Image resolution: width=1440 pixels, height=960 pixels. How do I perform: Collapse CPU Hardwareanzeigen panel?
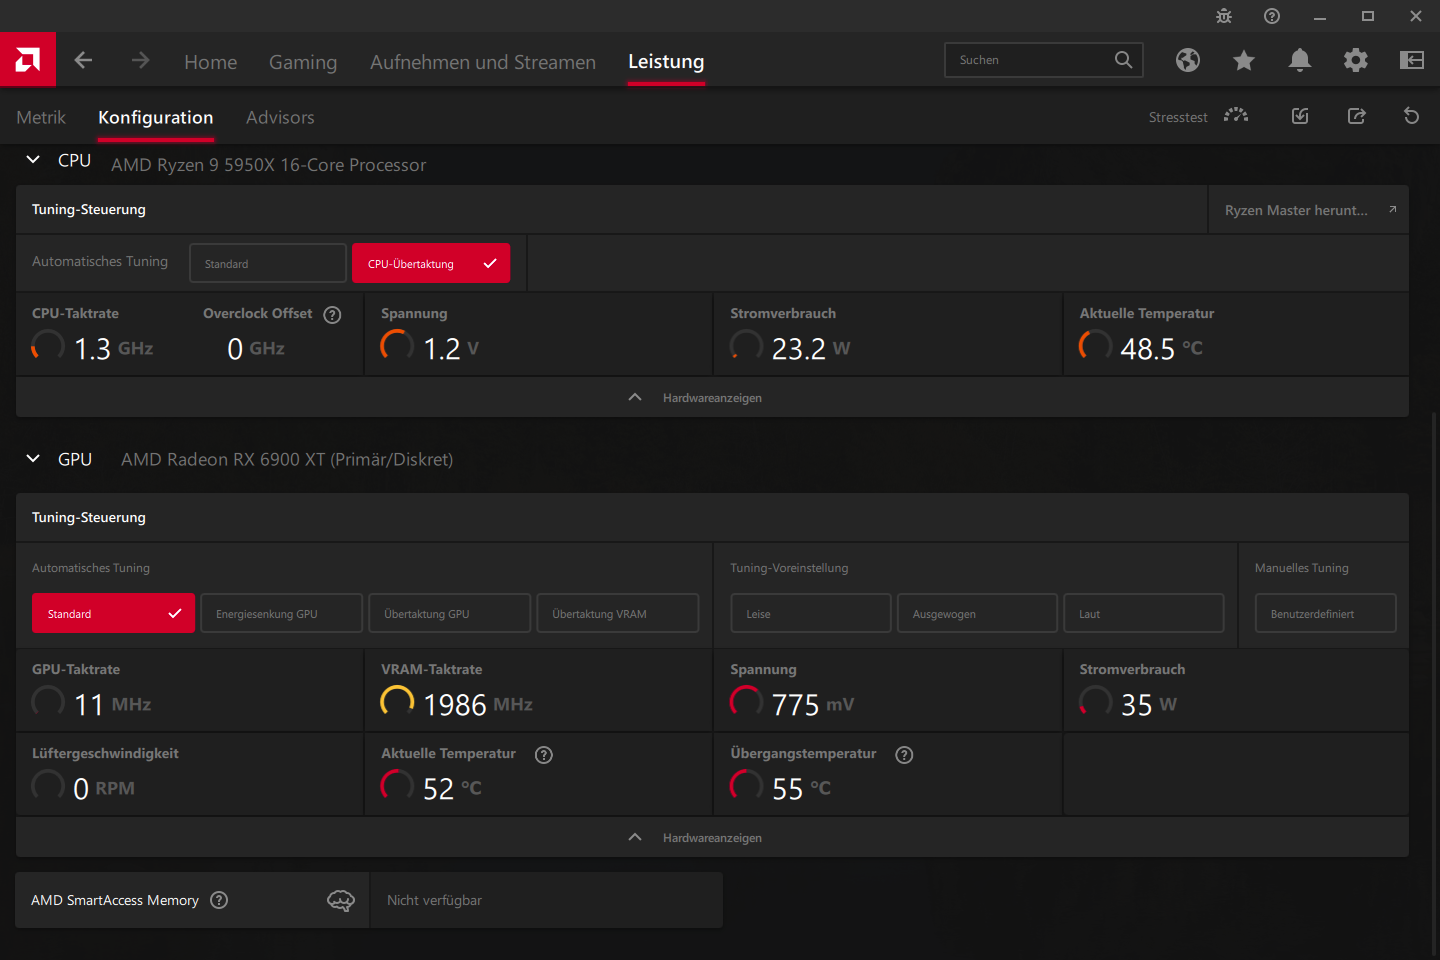click(x=712, y=397)
